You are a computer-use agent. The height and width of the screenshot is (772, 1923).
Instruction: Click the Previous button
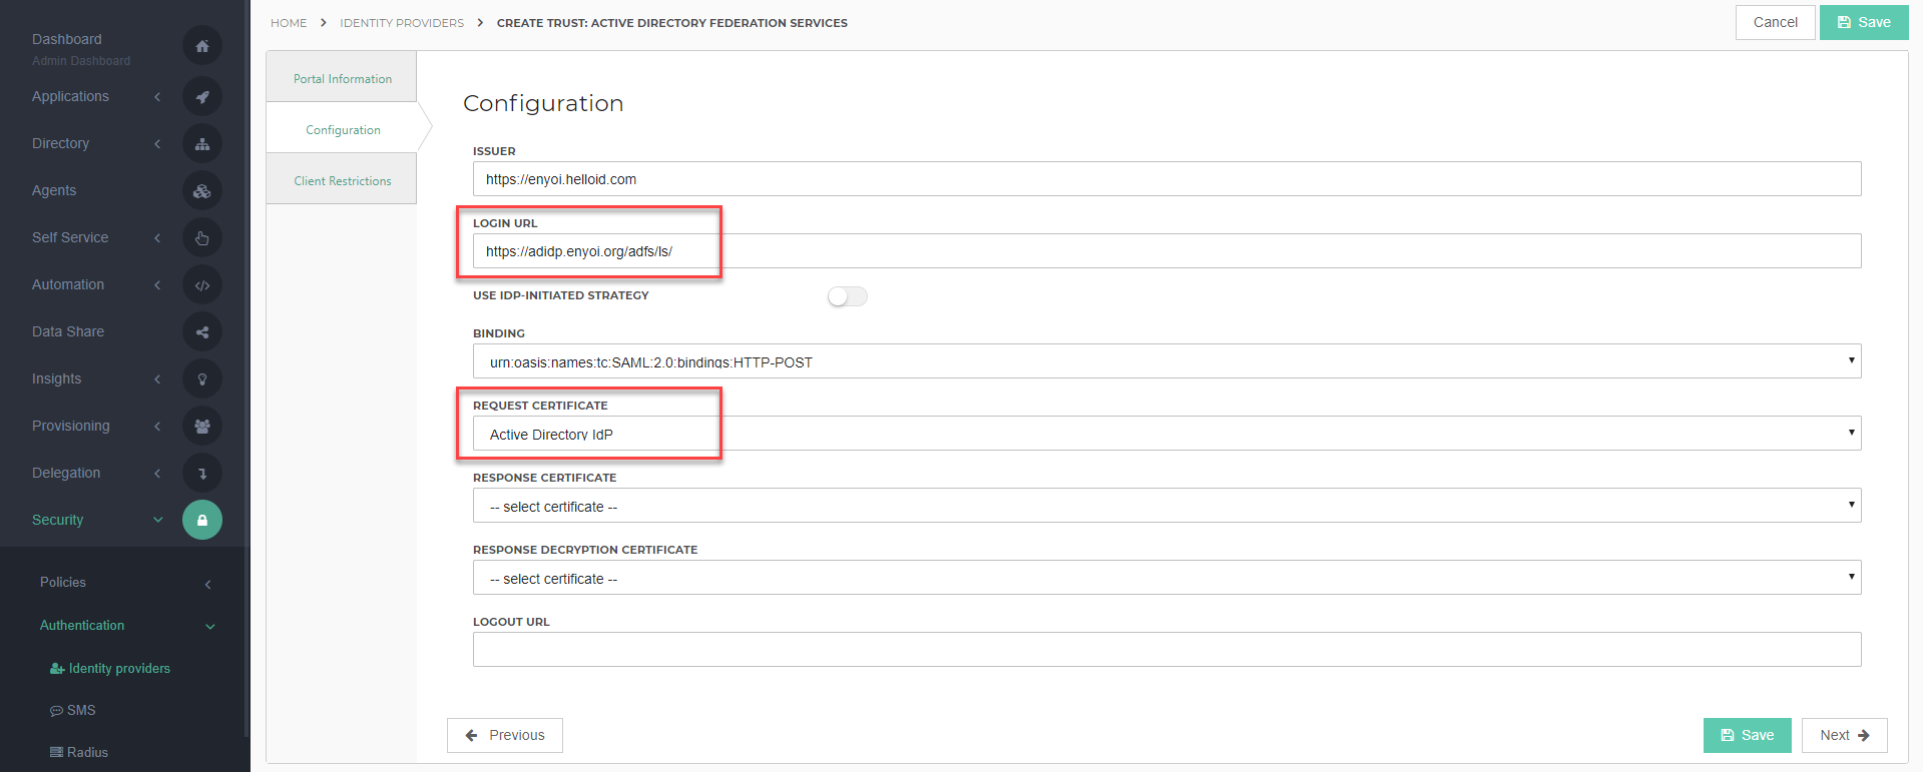click(x=505, y=735)
